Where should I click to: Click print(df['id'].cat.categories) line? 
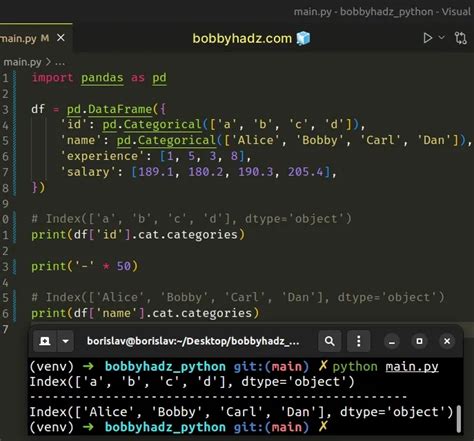tap(138, 235)
